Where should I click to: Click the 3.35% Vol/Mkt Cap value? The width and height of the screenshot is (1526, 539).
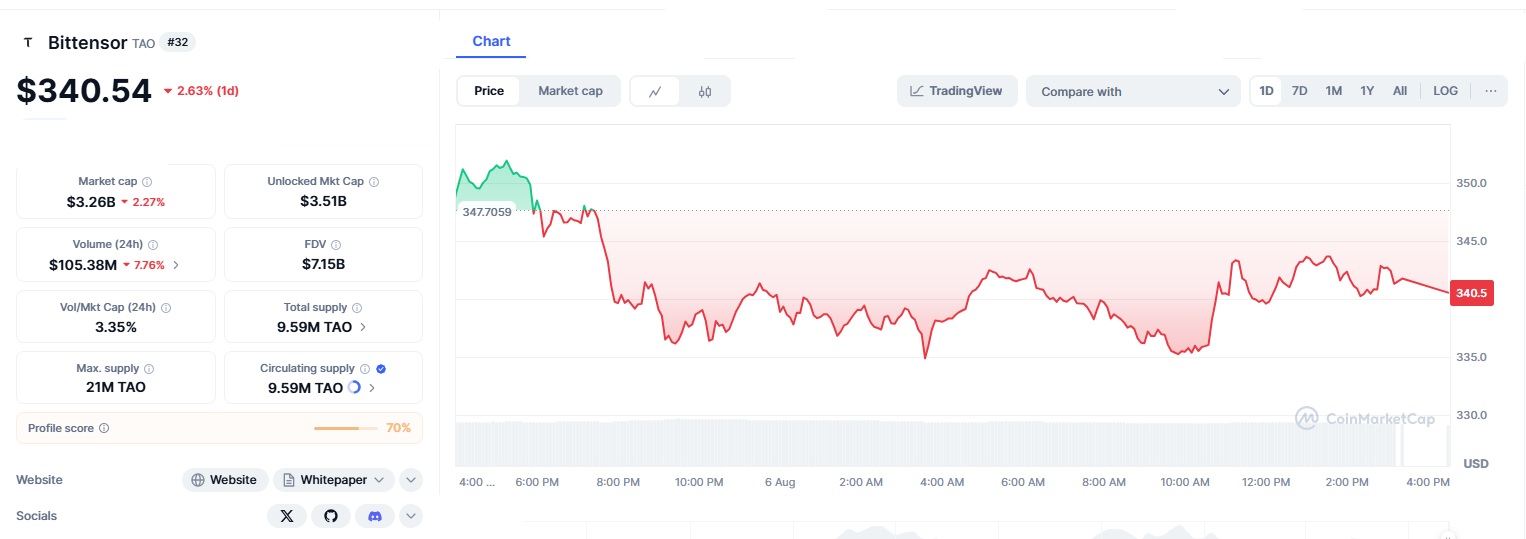pos(116,327)
